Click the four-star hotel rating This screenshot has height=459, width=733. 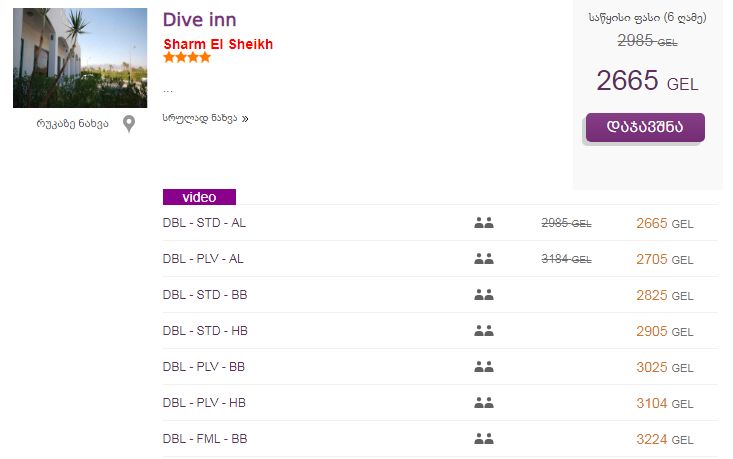187,58
